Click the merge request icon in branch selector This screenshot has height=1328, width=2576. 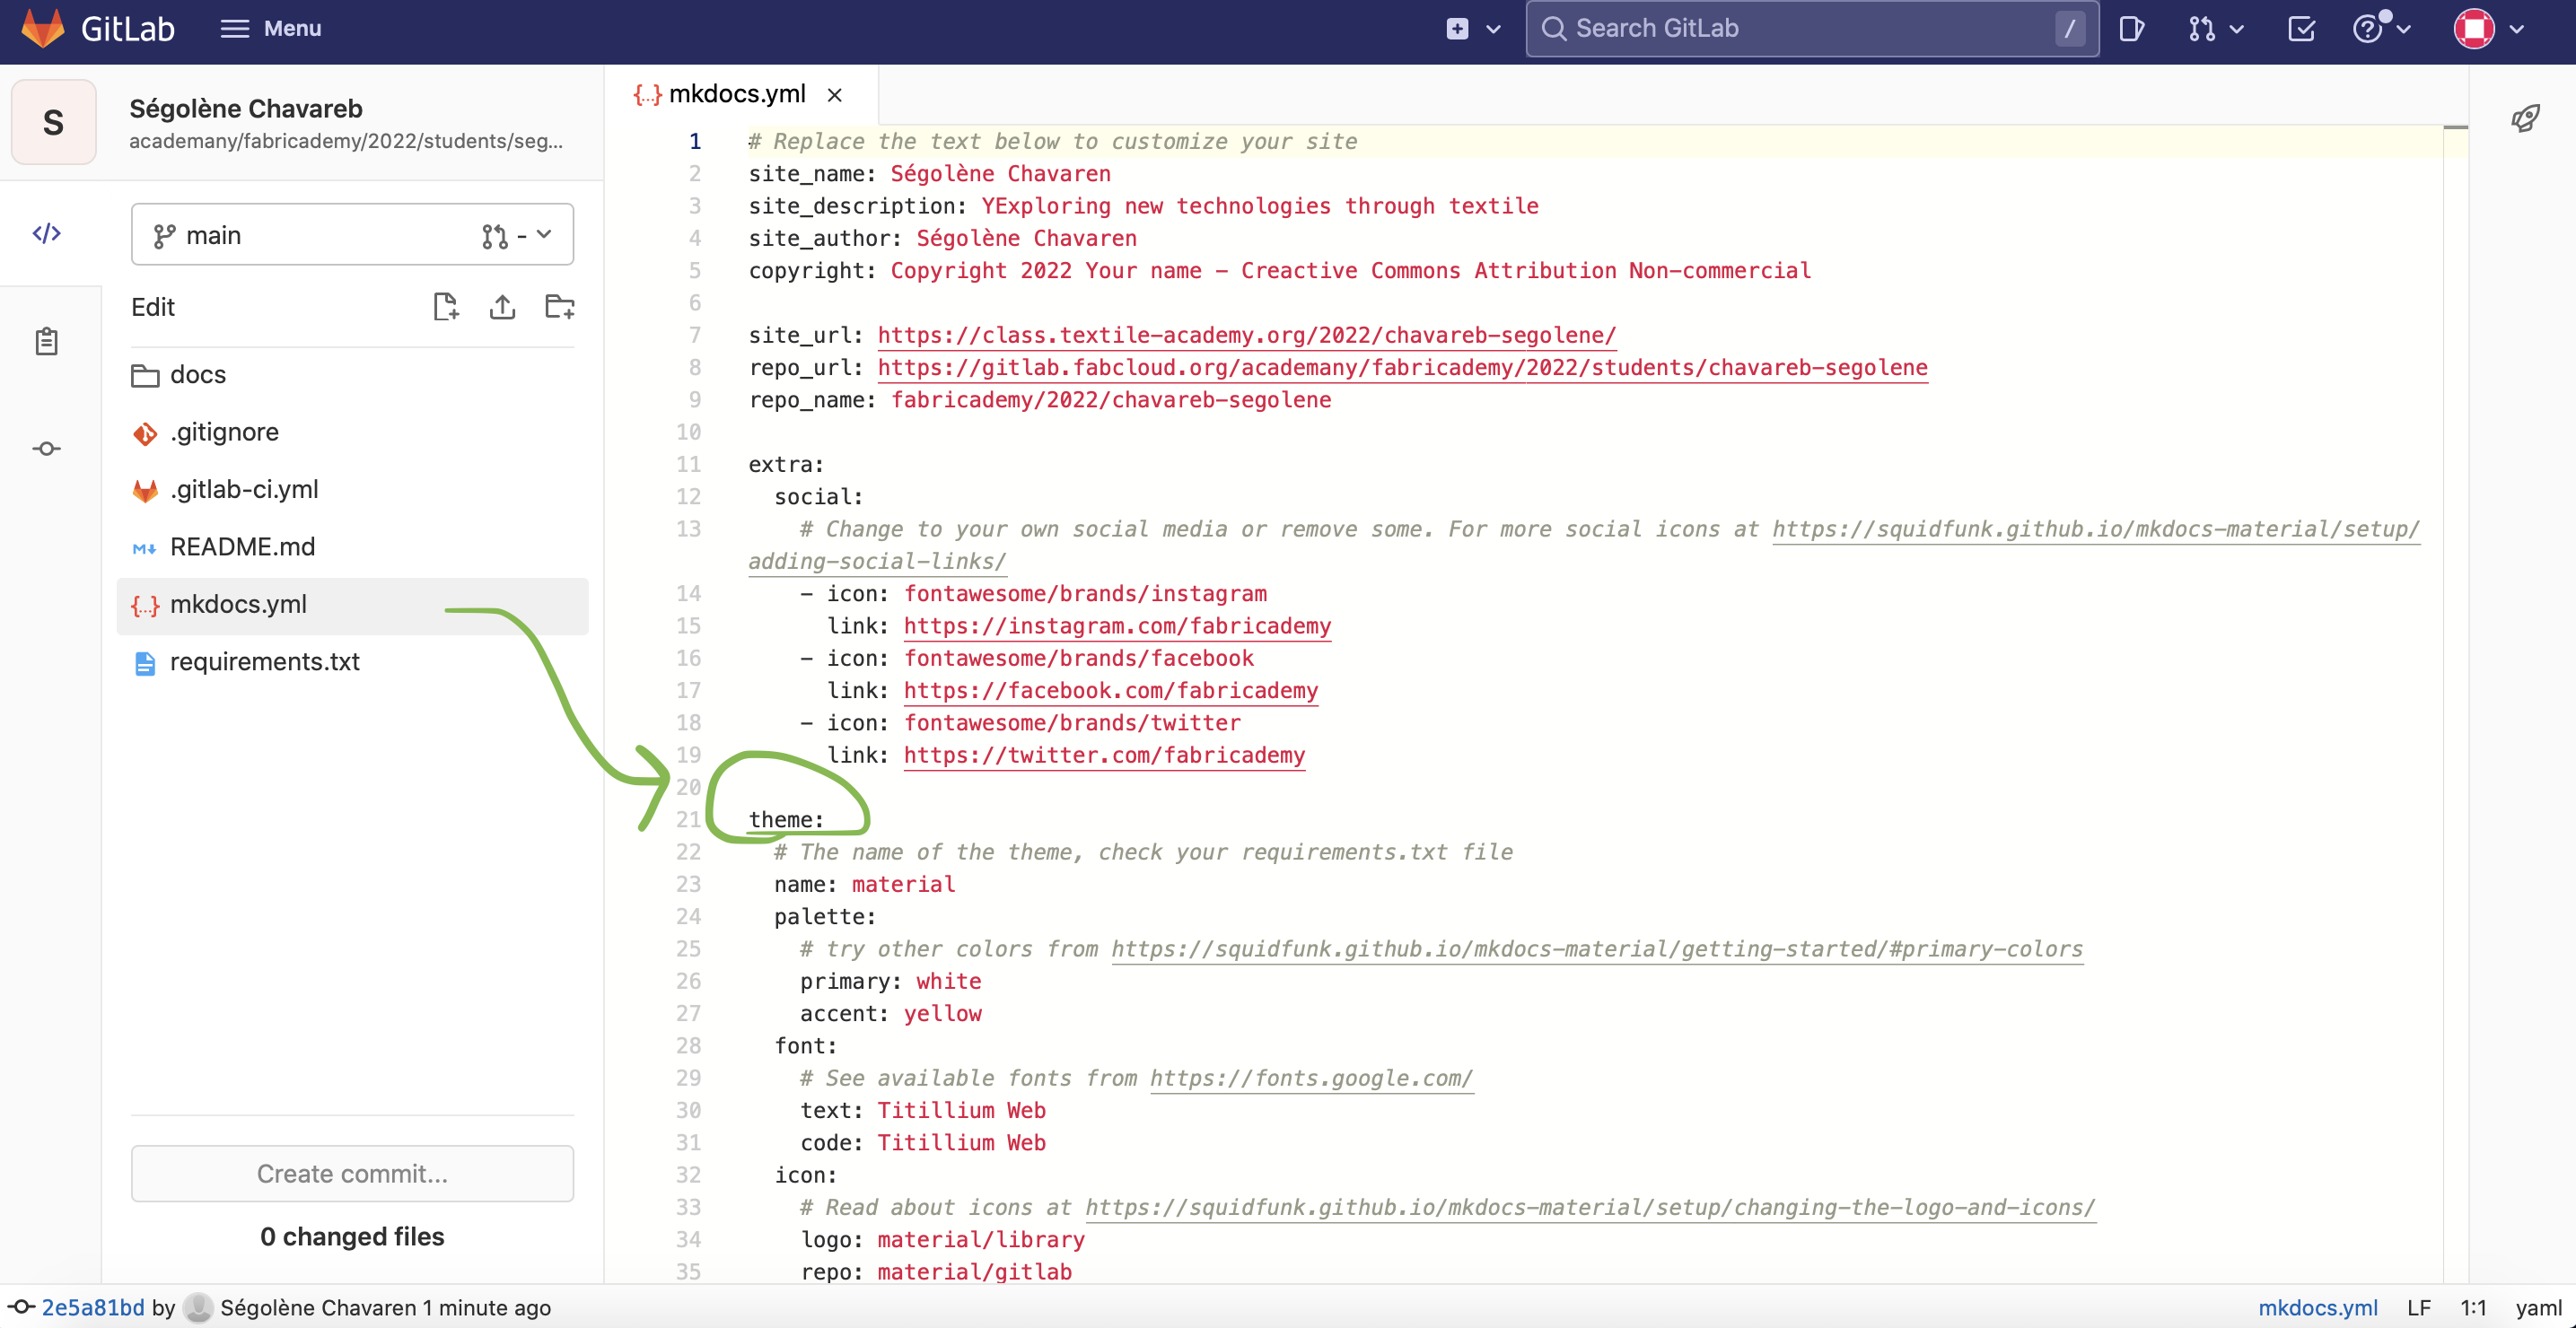pyautogui.click(x=494, y=235)
